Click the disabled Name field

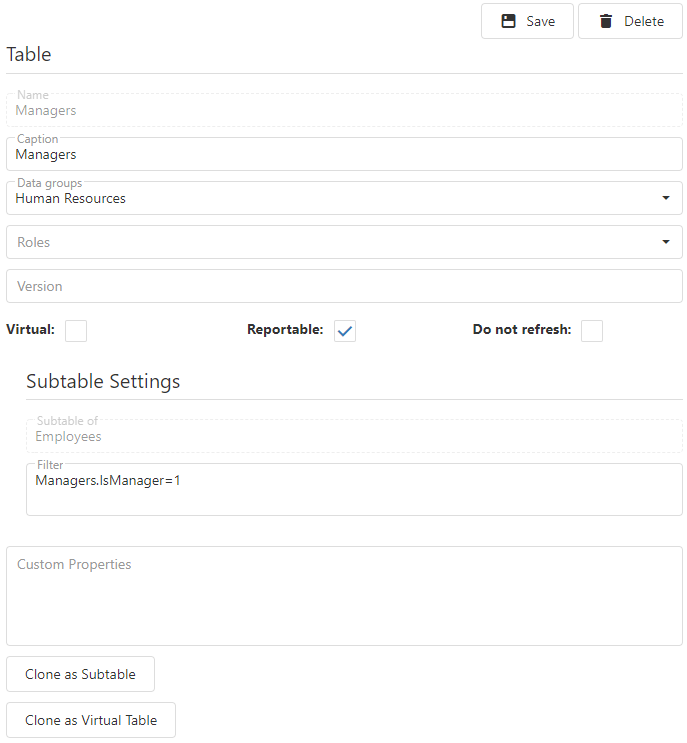(x=344, y=110)
